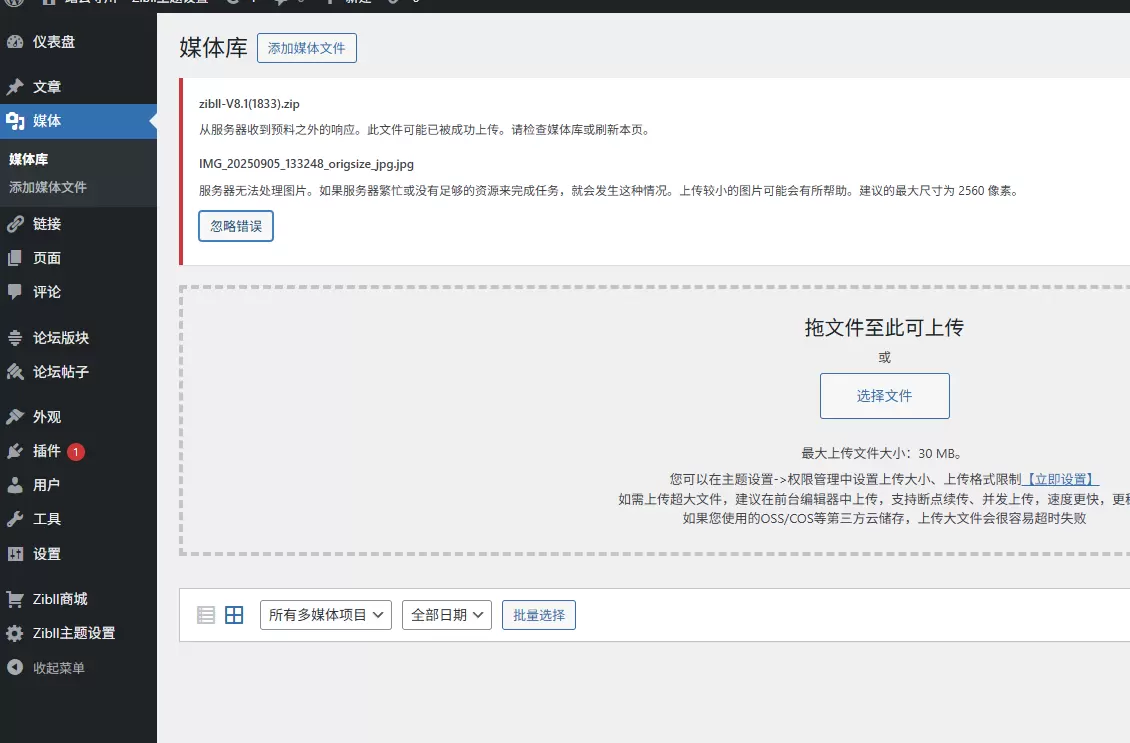Open the 媒体库 submenu item
The image size is (1130, 743).
(29, 159)
